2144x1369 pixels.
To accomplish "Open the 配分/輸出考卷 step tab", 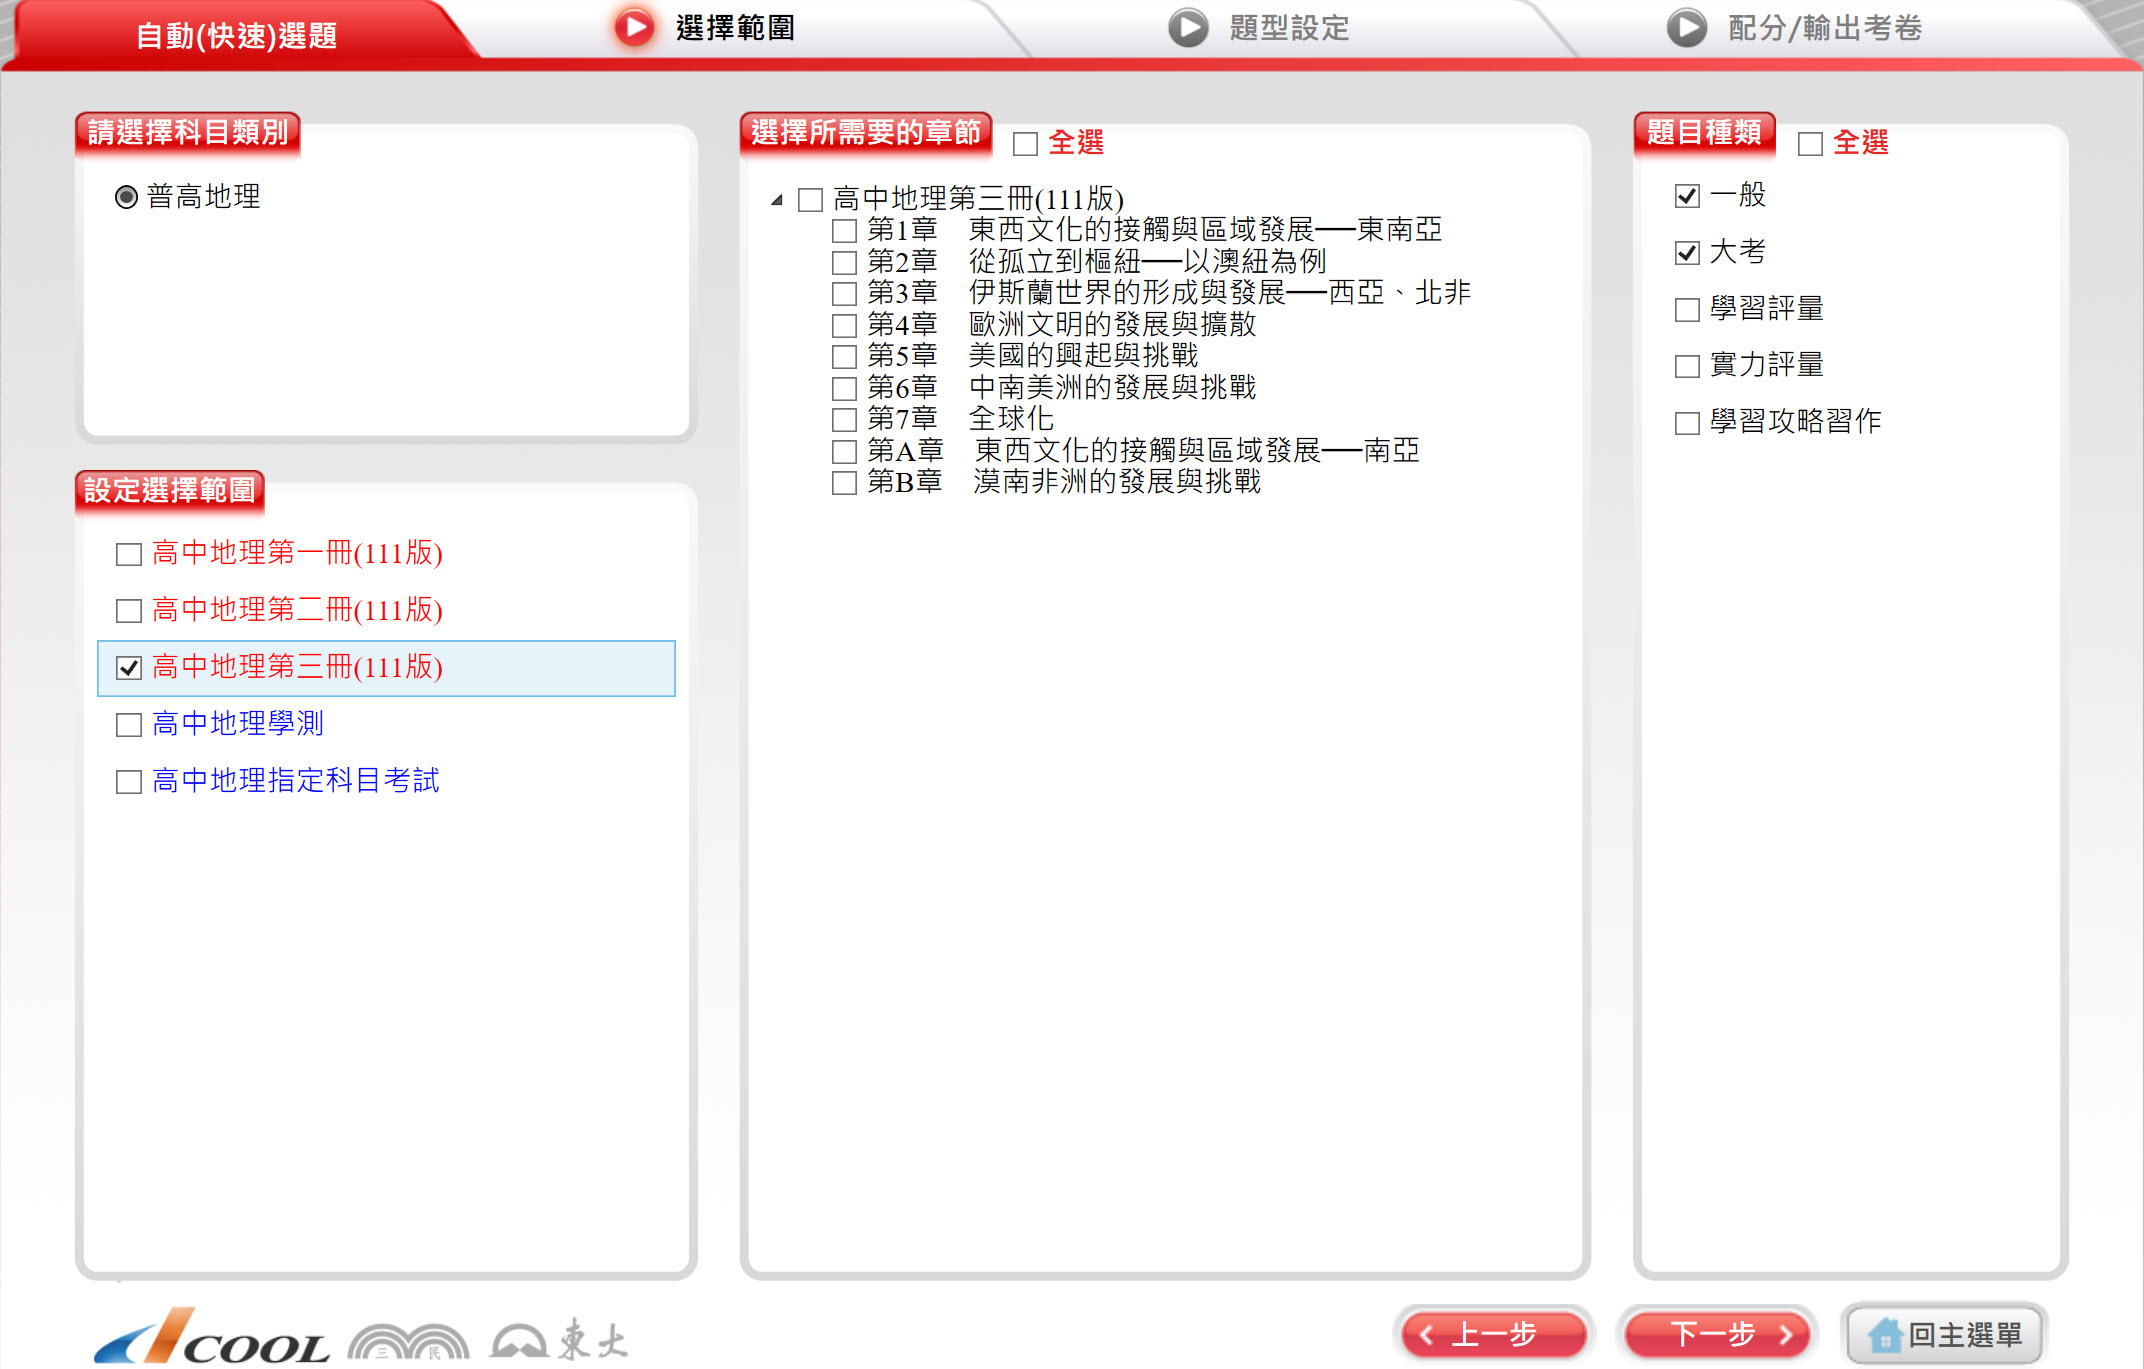I will [x=1825, y=28].
